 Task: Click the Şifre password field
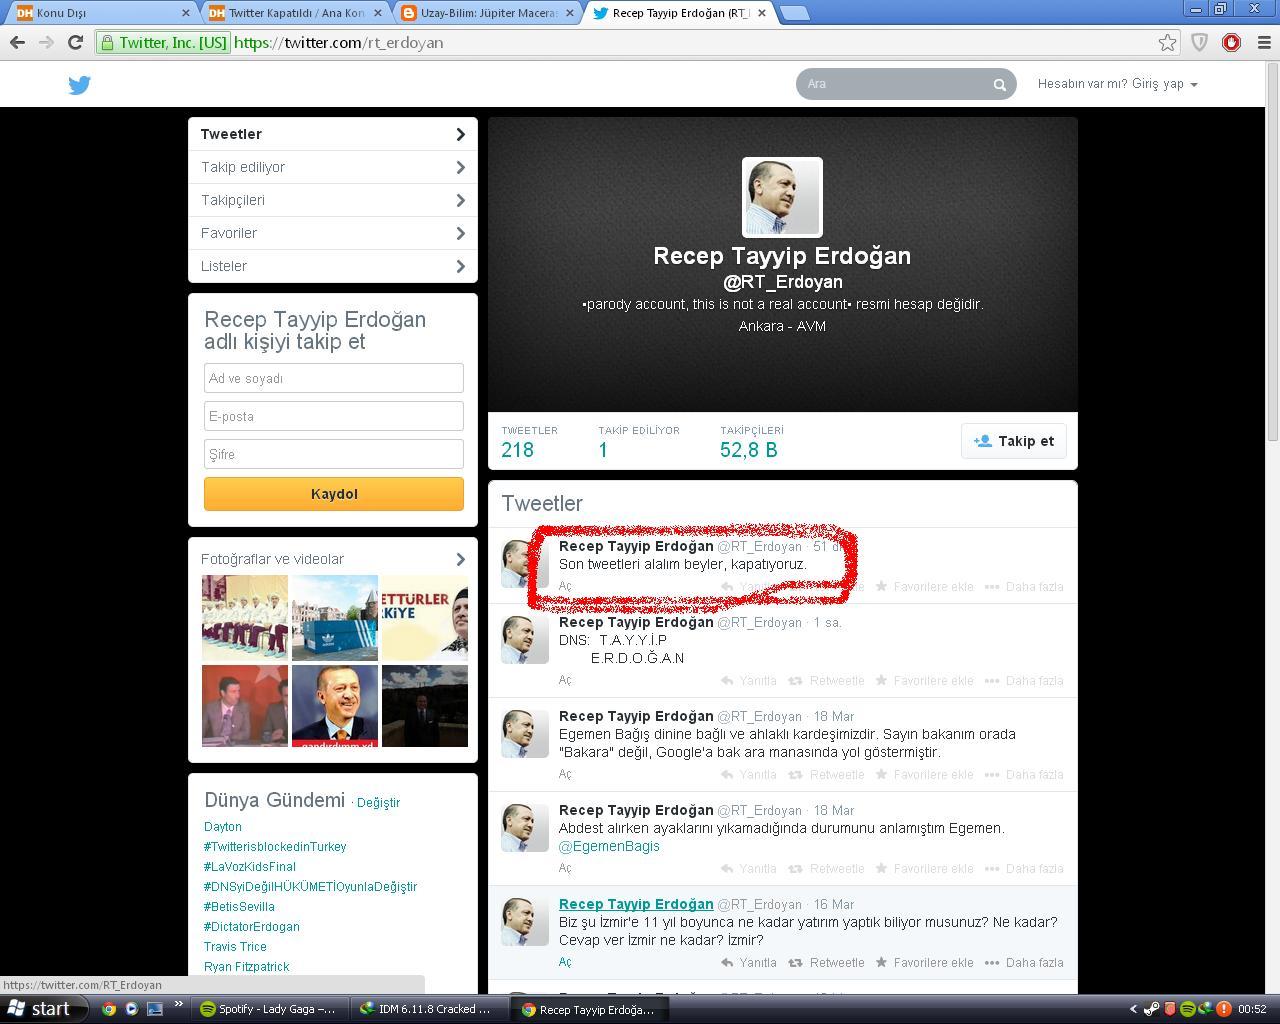point(334,454)
